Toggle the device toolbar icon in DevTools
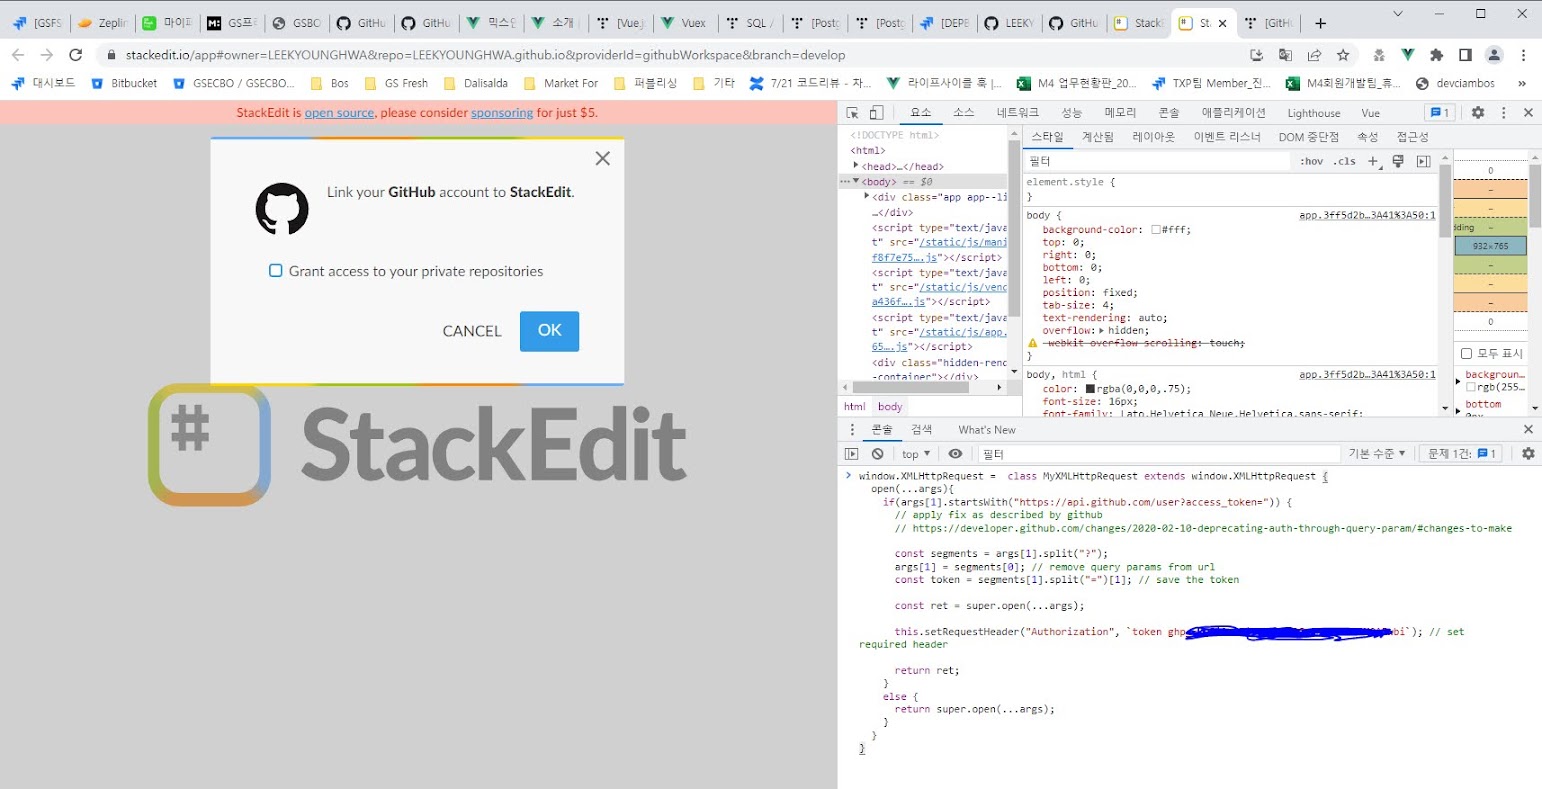1542x789 pixels. tap(876, 113)
